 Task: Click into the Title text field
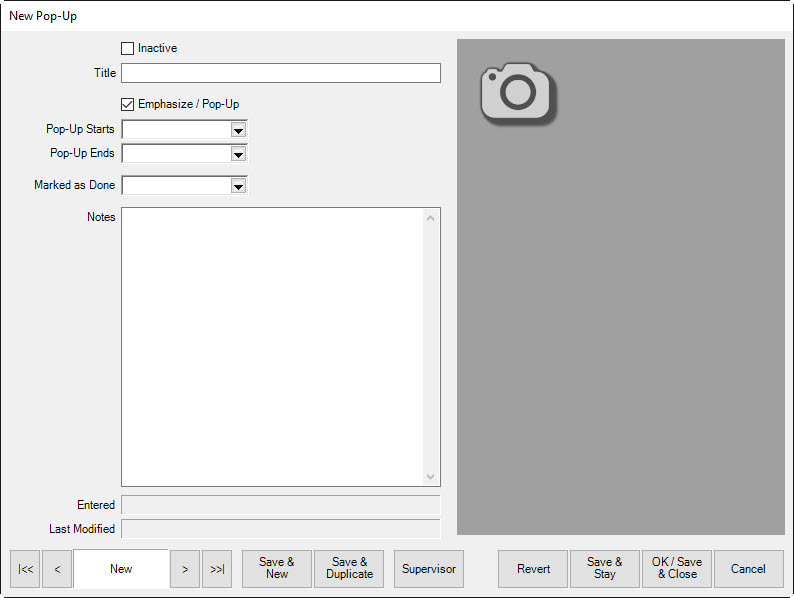pyautogui.click(x=280, y=73)
